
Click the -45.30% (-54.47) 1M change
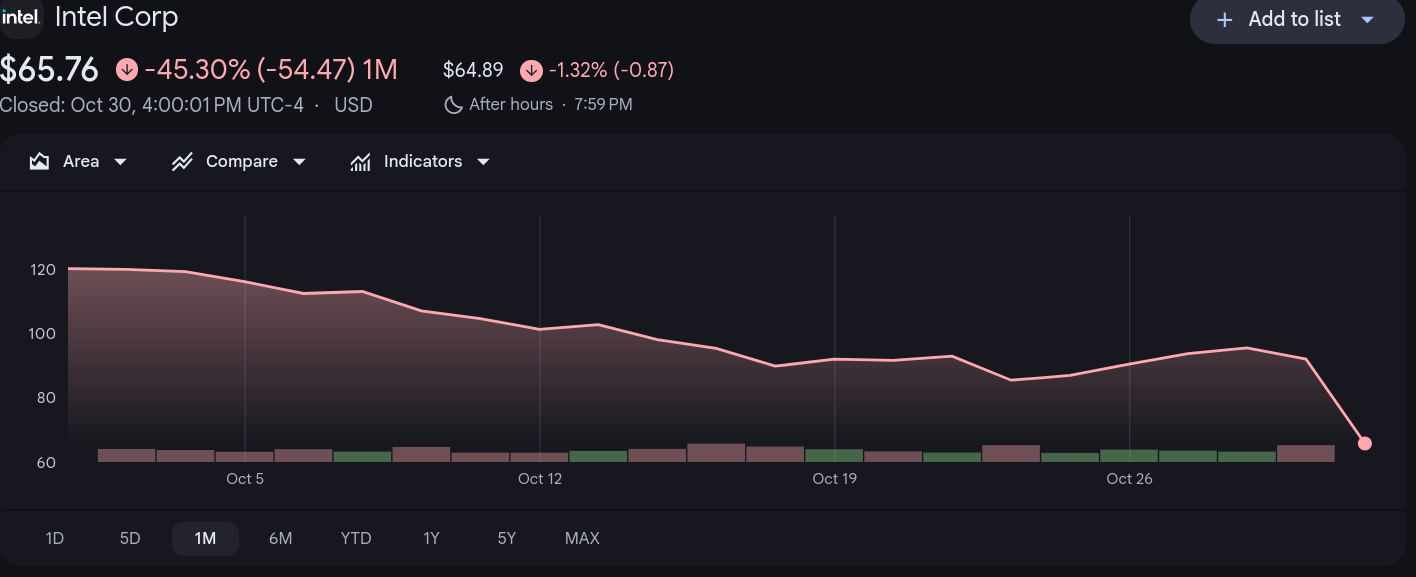(x=271, y=70)
